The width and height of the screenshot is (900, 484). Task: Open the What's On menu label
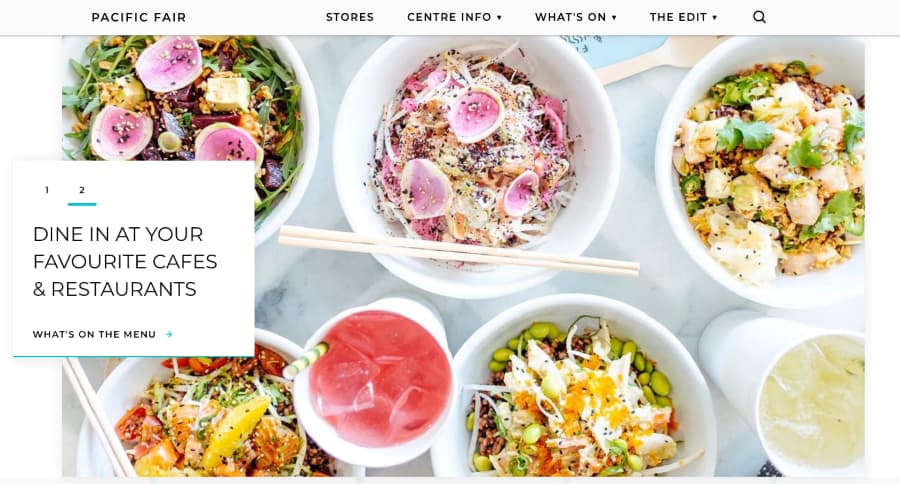coord(571,17)
